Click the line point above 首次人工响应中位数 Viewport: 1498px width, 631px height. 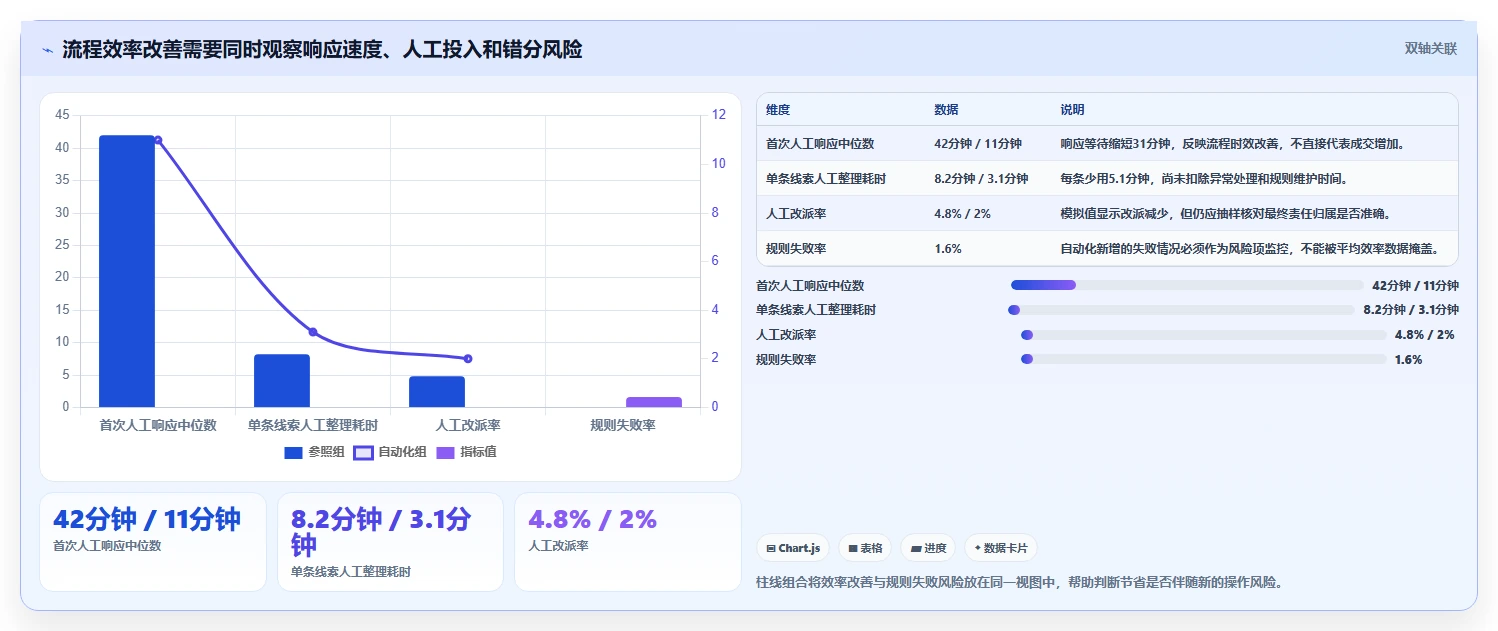pyautogui.click(x=158, y=140)
